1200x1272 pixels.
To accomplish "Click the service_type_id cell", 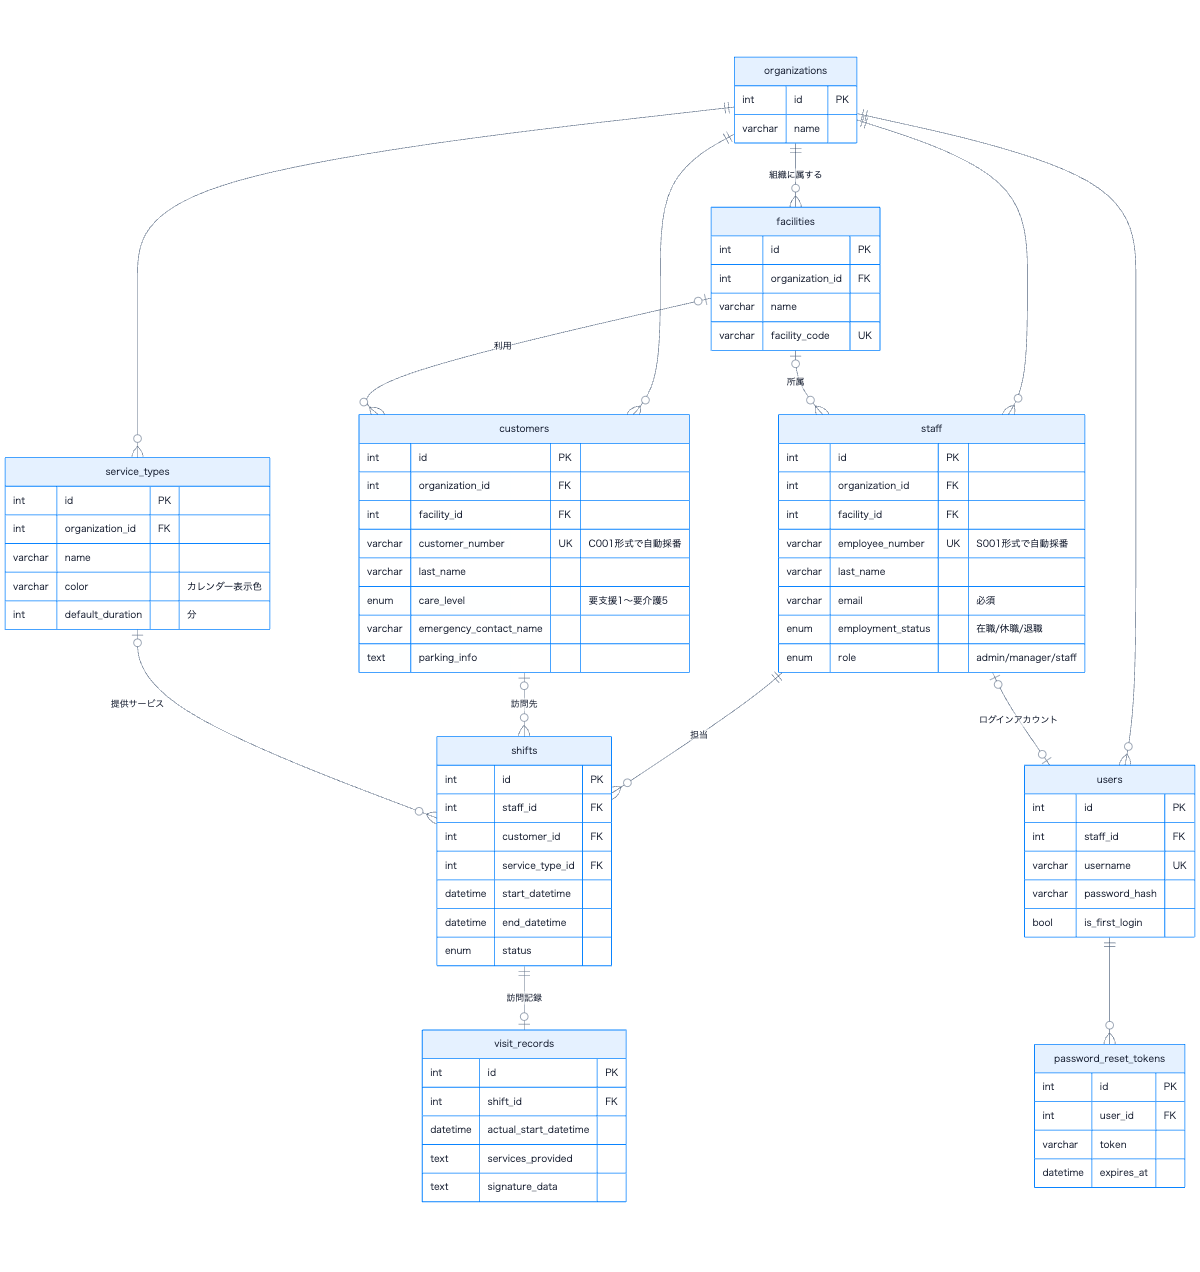I will point(538,866).
